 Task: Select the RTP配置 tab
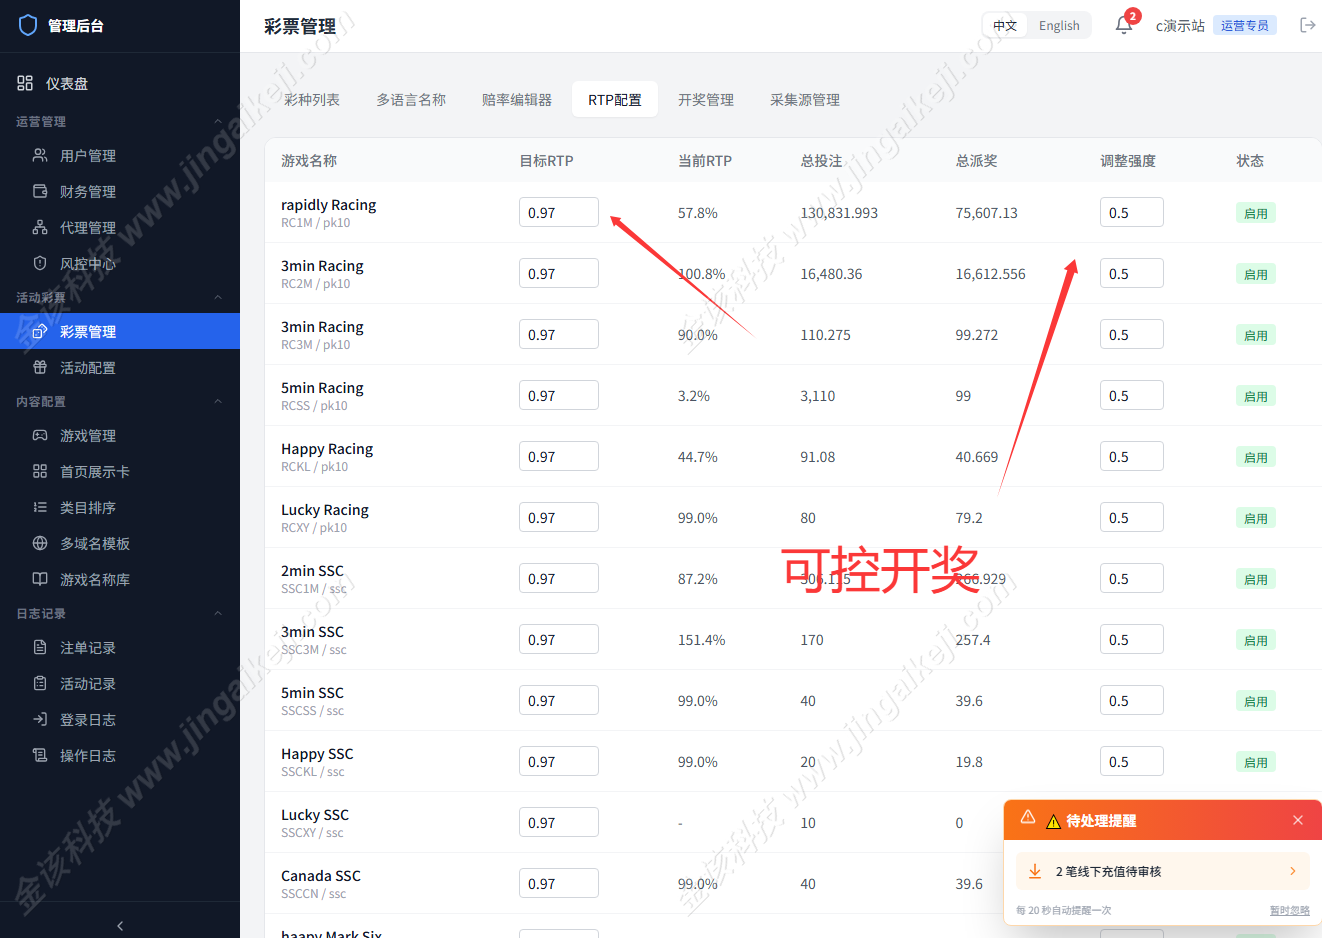[615, 100]
